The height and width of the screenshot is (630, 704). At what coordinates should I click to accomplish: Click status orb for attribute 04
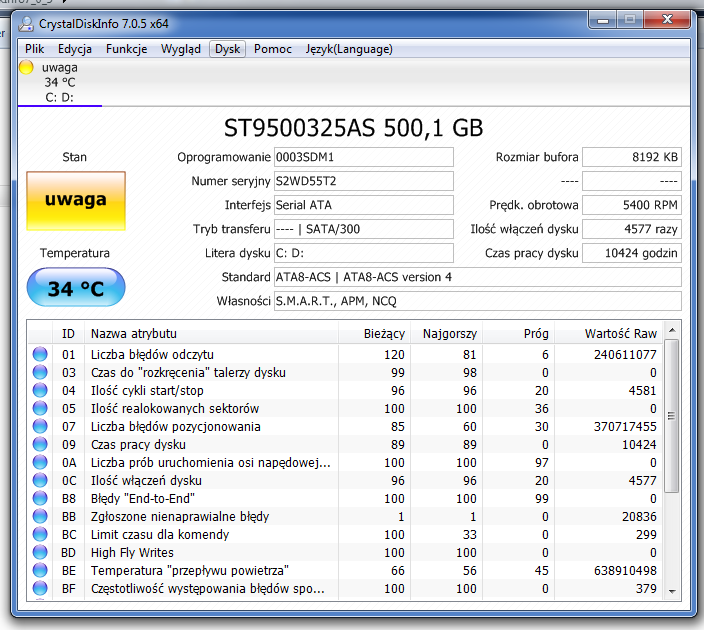(40, 390)
